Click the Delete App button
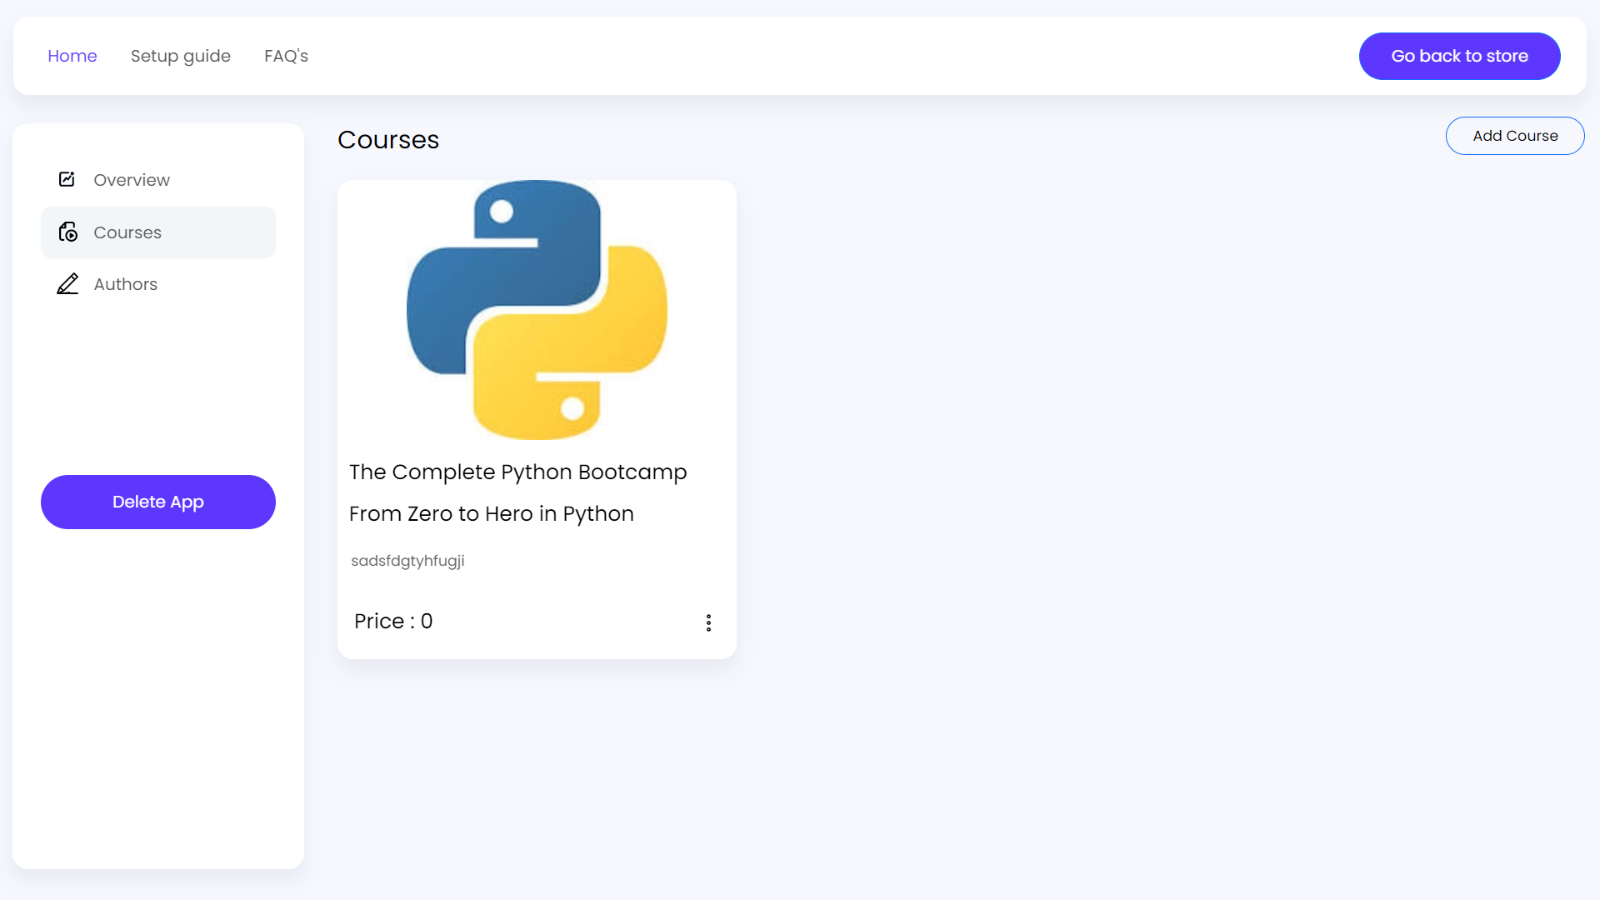The height and width of the screenshot is (900, 1600). (157, 501)
